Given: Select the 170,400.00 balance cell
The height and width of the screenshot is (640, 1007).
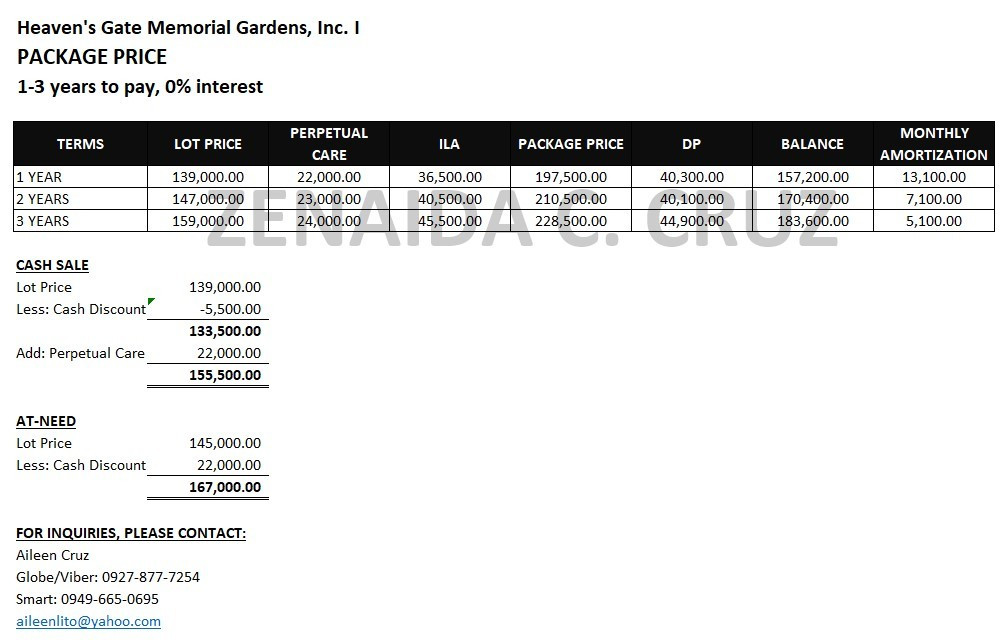Looking at the screenshot, I should coord(812,199).
